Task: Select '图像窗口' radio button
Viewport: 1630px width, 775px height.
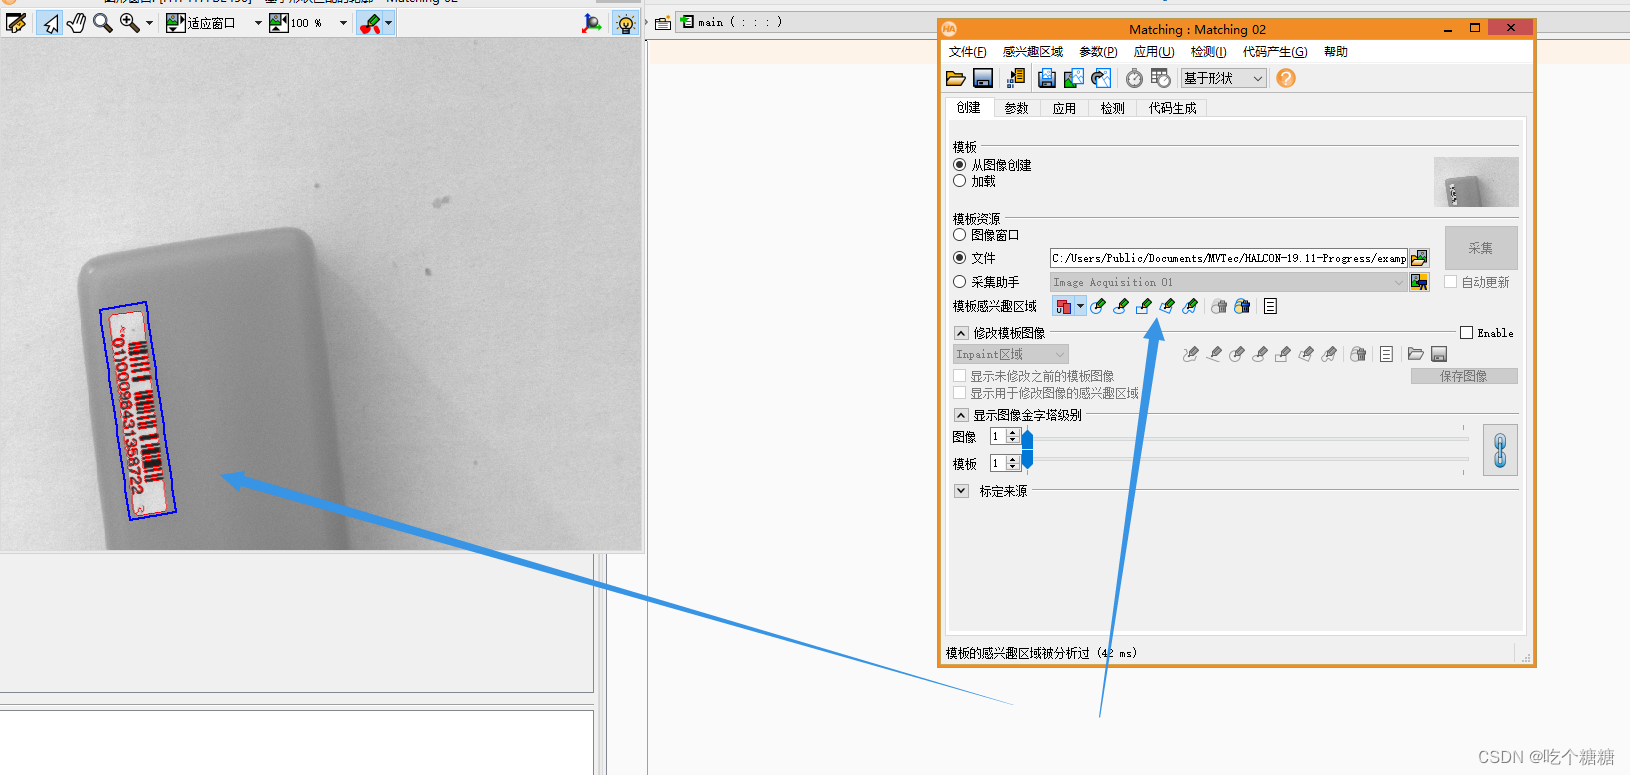Action: [x=960, y=235]
